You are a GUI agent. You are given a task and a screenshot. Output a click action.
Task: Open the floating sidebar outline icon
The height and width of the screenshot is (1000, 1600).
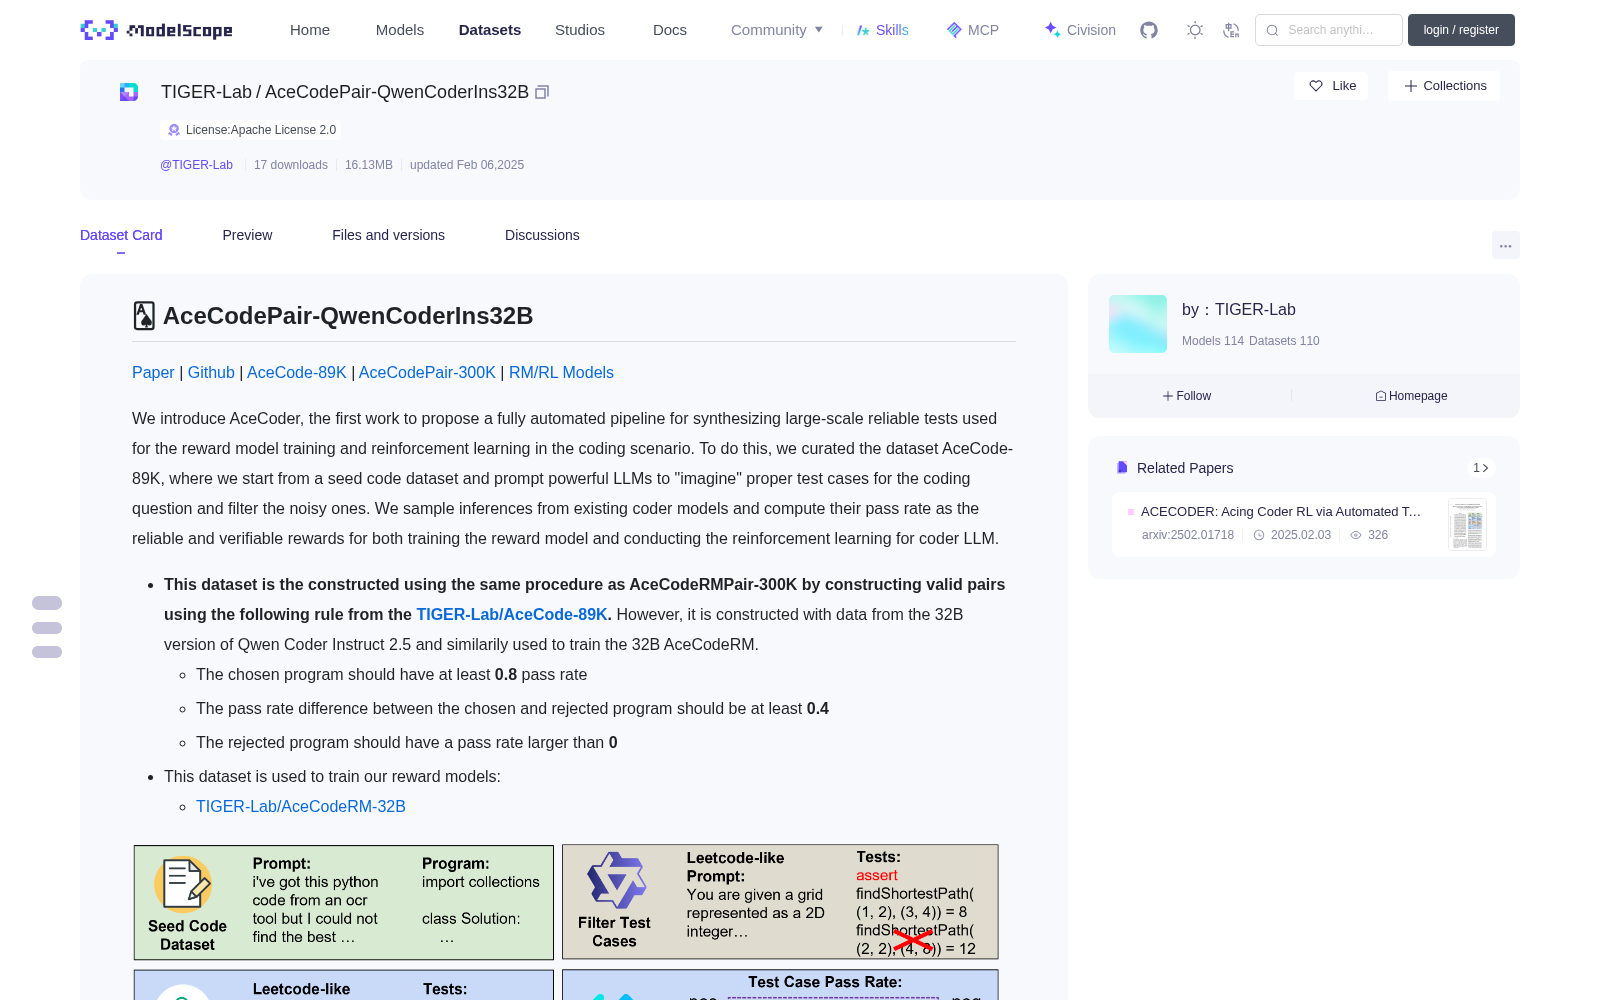47,627
